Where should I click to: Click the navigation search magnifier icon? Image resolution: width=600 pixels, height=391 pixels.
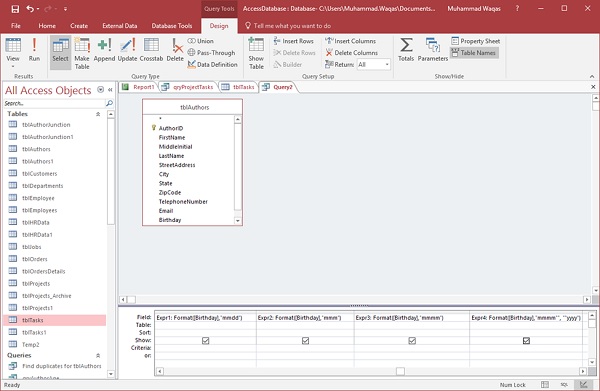pos(109,103)
